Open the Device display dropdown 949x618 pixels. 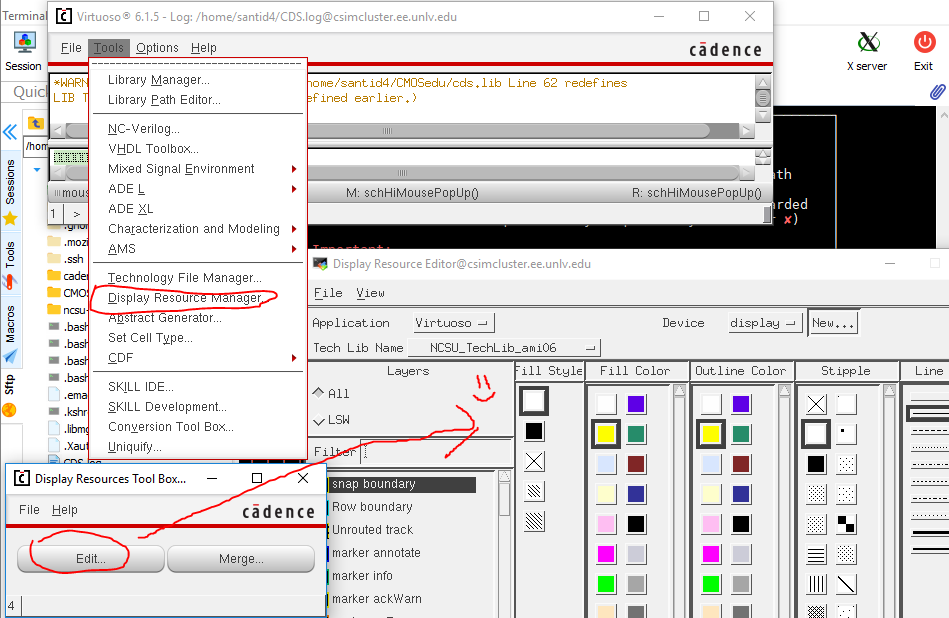click(765, 323)
